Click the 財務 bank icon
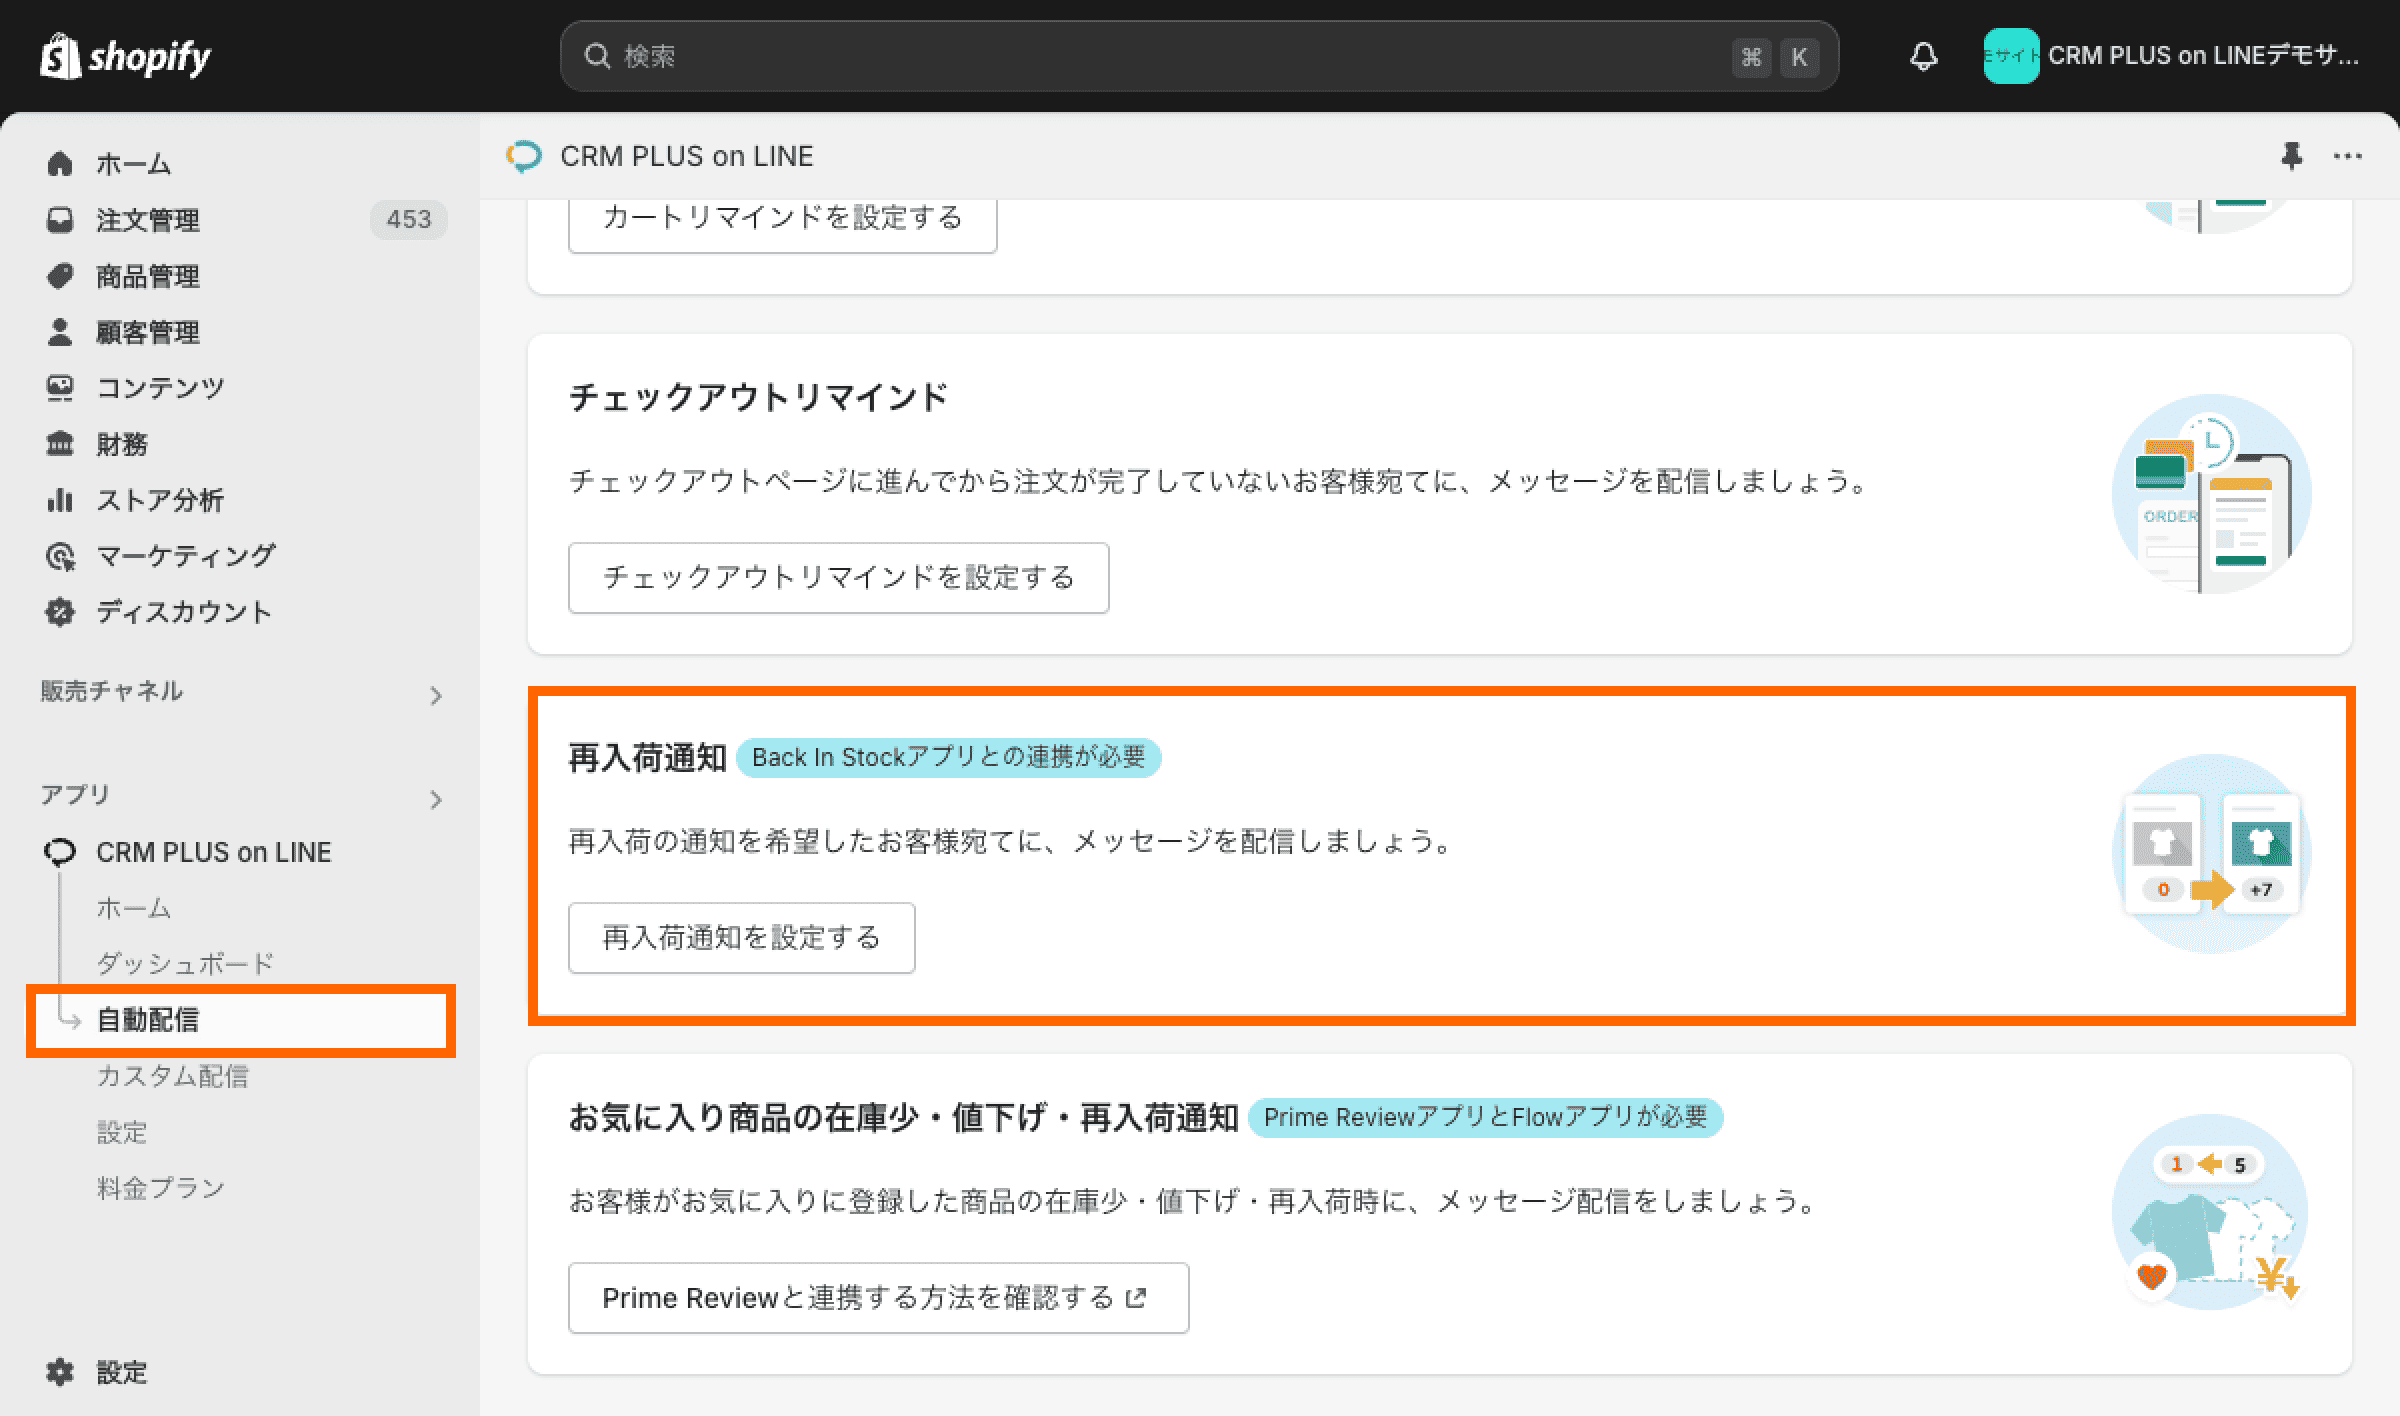2400x1416 pixels. click(x=60, y=443)
